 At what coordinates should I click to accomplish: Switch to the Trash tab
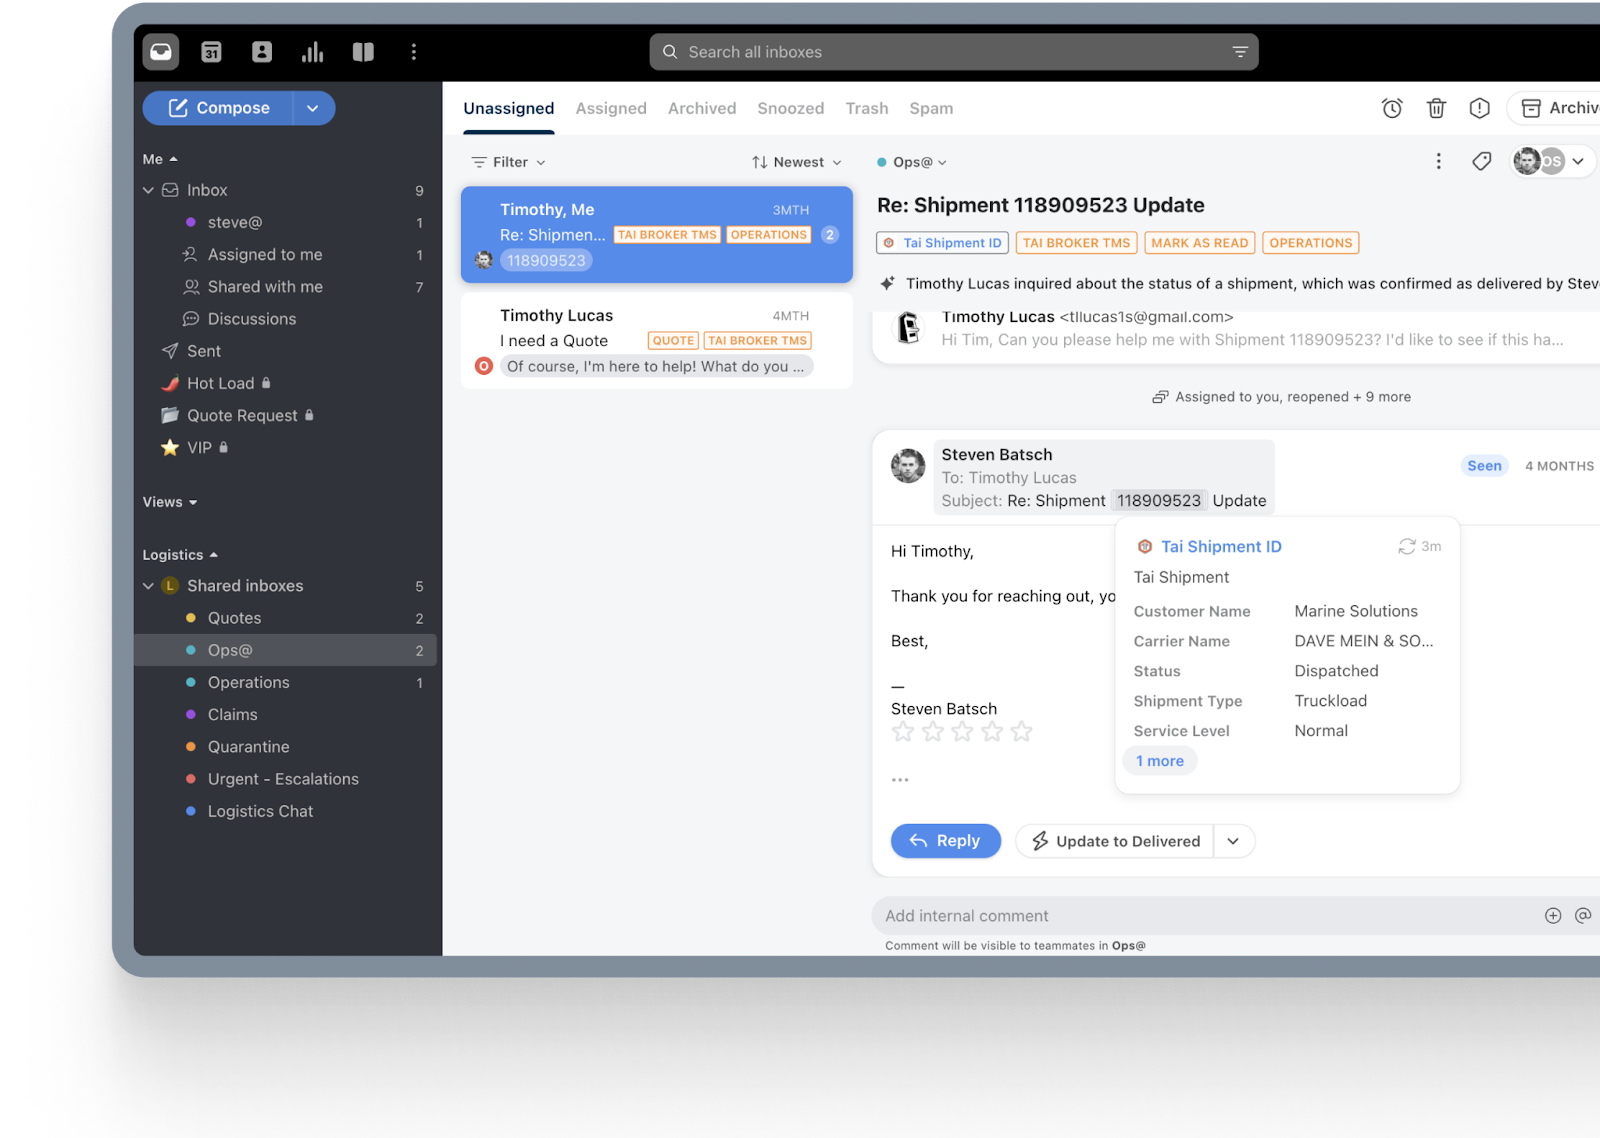(867, 108)
